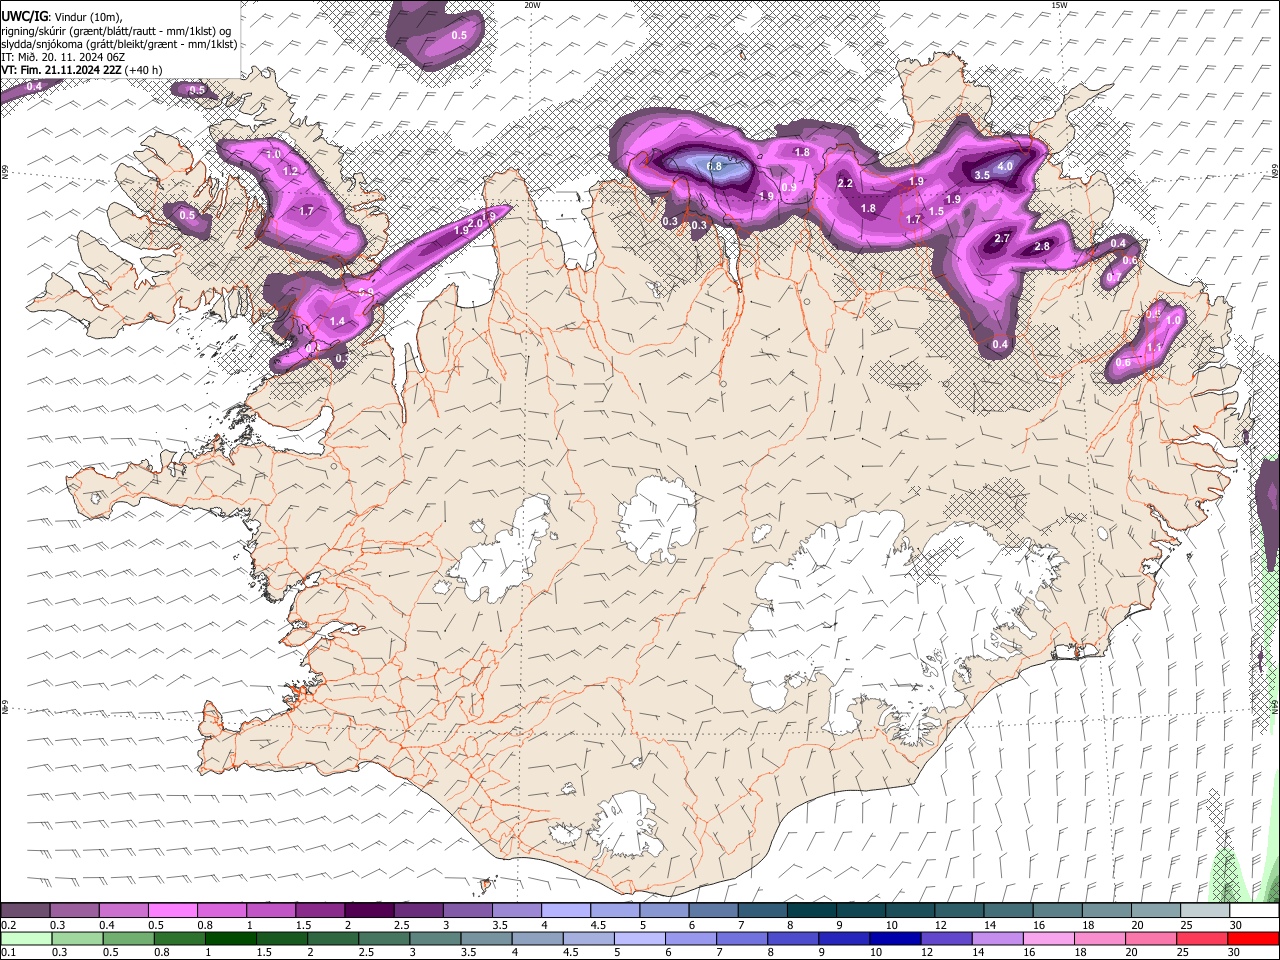Click the 6.8 snowfall maximum value on map
Image resolution: width=1280 pixels, height=960 pixels.
click(x=714, y=166)
